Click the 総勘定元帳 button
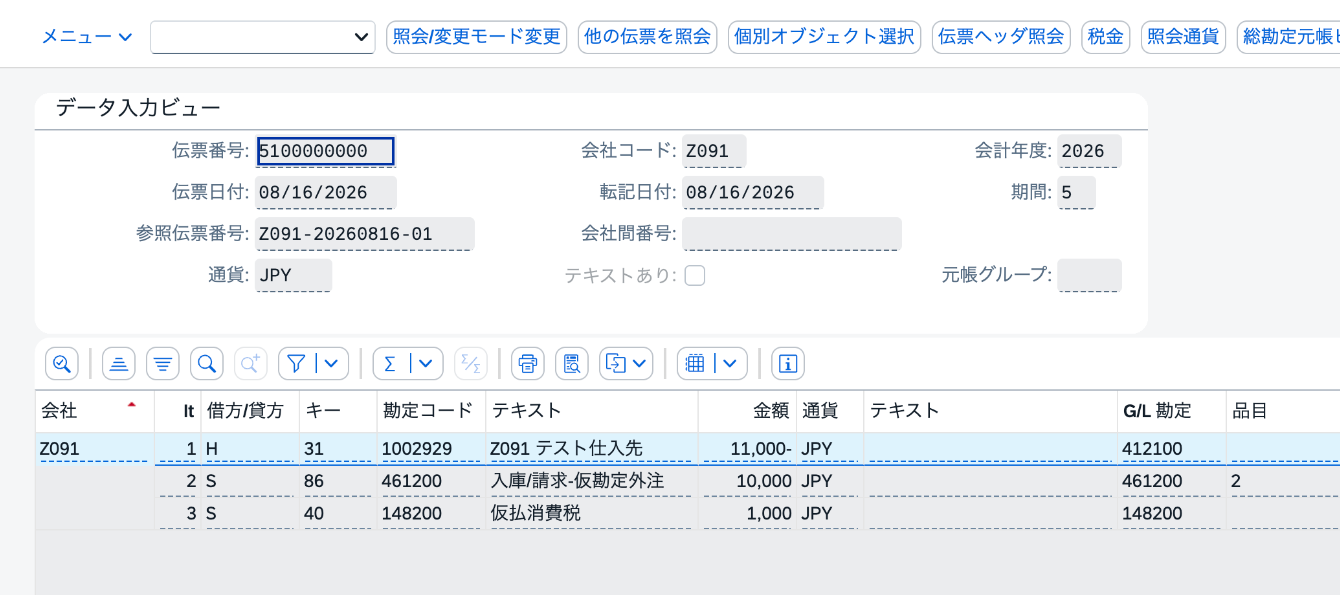This screenshot has width=1340, height=595. pos(1288,37)
